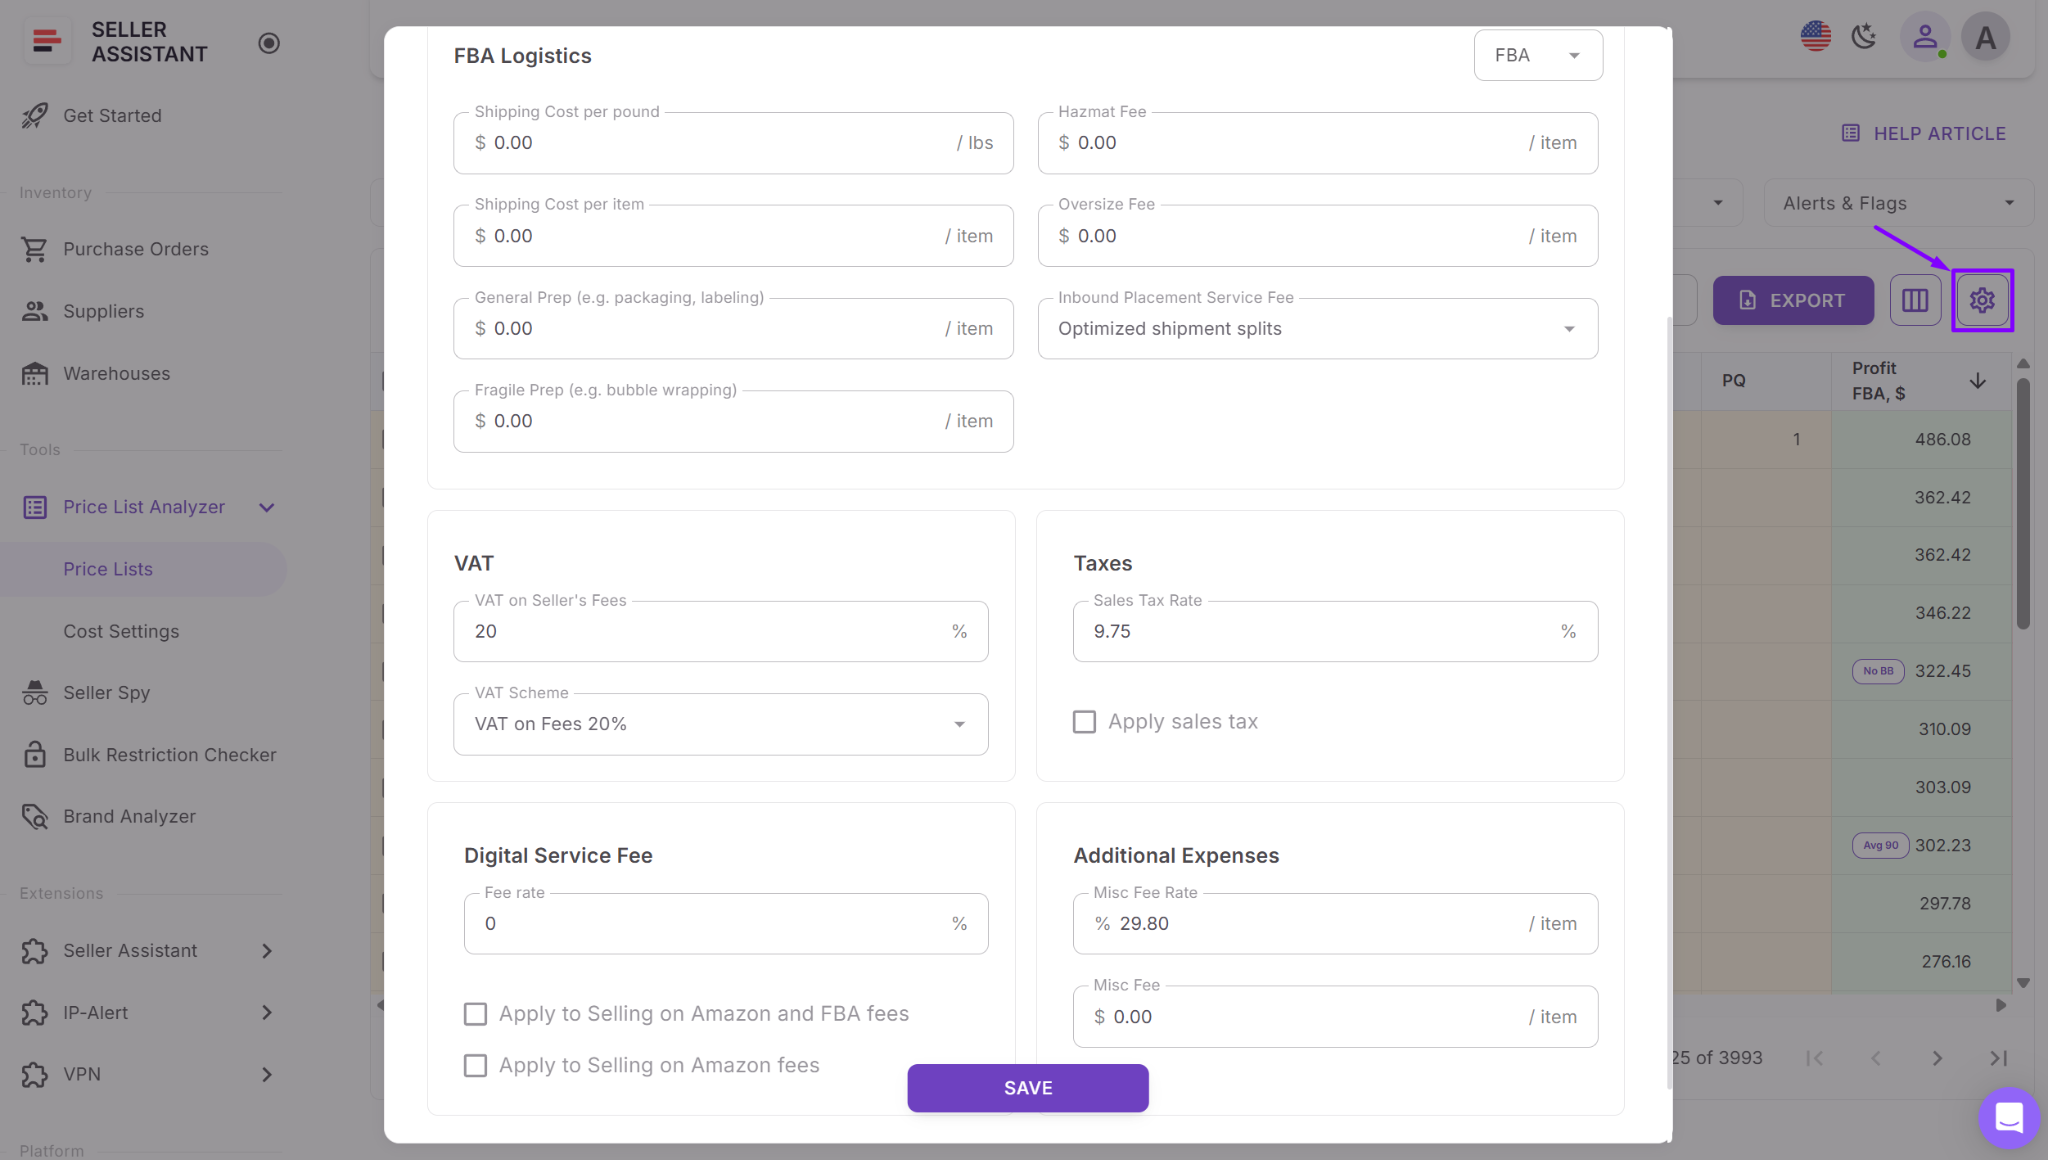
Task: Select Bulk Restriction Checker in the sidebar
Action: point(170,754)
